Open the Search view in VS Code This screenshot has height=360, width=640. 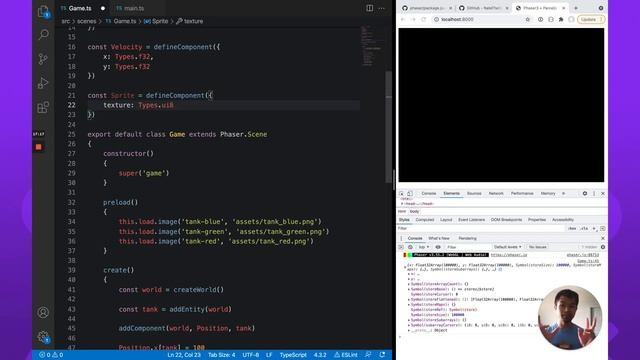(43, 35)
